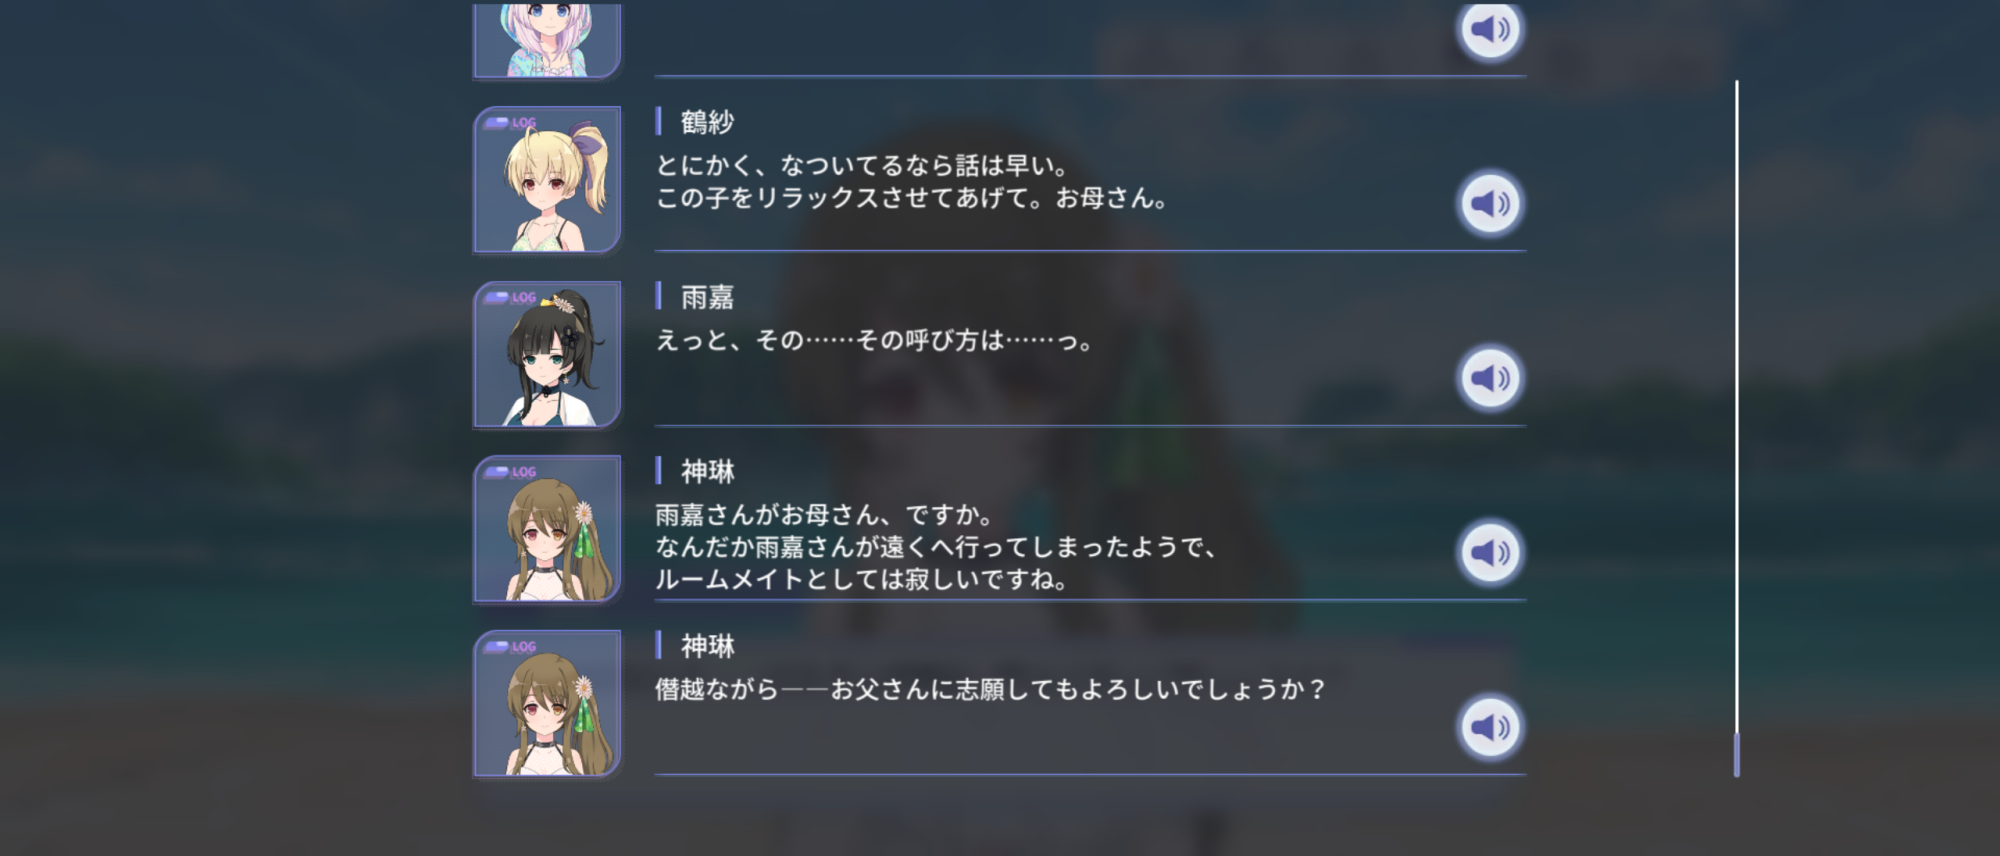This screenshot has height=856, width=2000.
Task: Play voice for 神琳's お母さん line
Action: (x=1490, y=553)
